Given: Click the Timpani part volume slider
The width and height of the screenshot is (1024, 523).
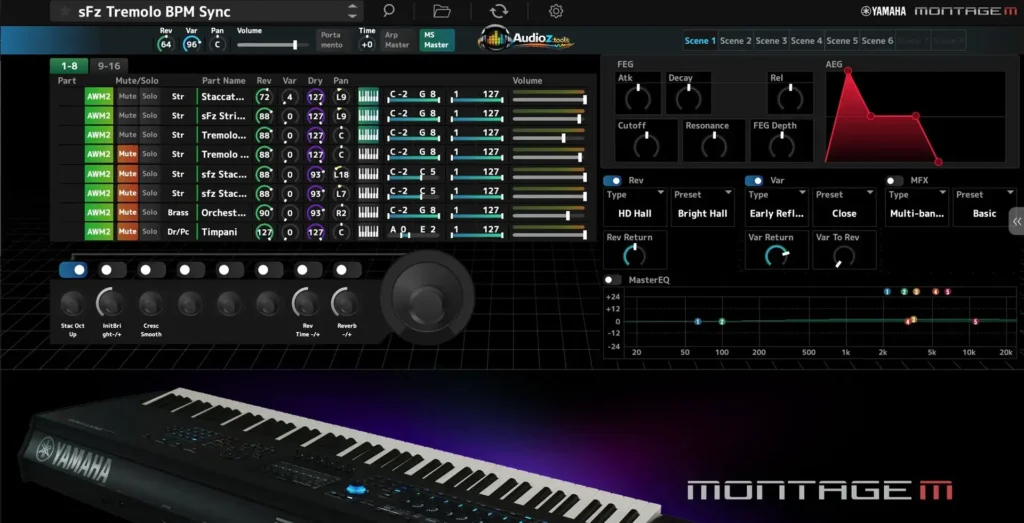Looking at the screenshot, I should [549, 234].
